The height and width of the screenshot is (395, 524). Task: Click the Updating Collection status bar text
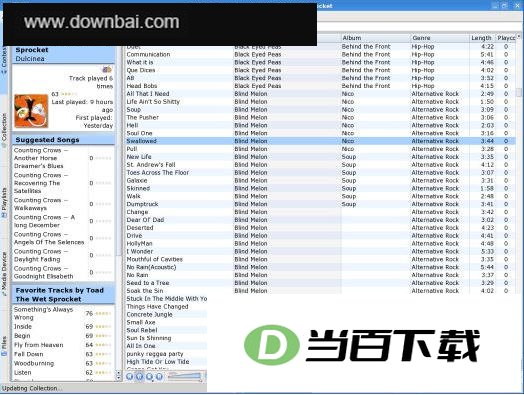32,388
